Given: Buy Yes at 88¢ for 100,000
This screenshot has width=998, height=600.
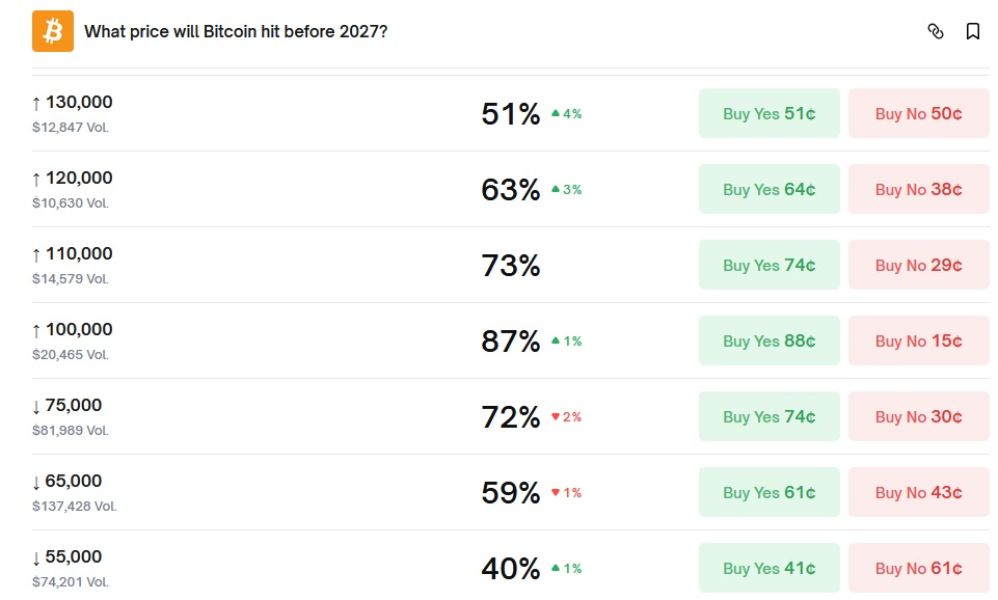Looking at the screenshot, I should tap(769, 340).
